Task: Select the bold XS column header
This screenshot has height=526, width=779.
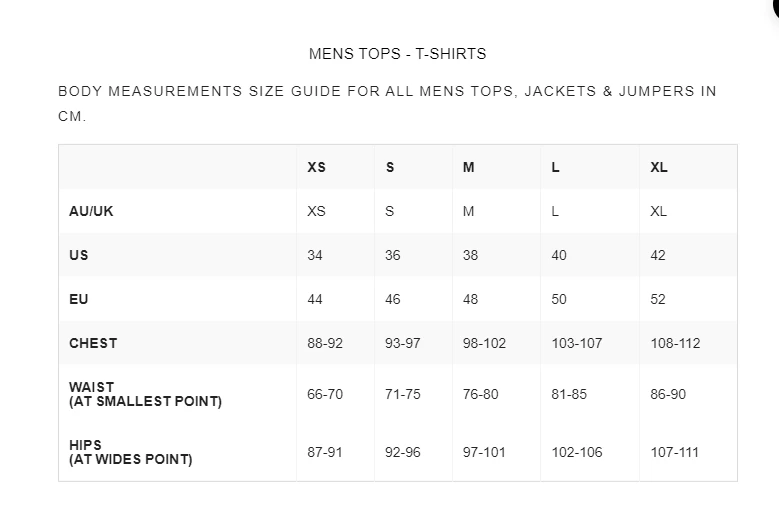Action: (316, 167)
